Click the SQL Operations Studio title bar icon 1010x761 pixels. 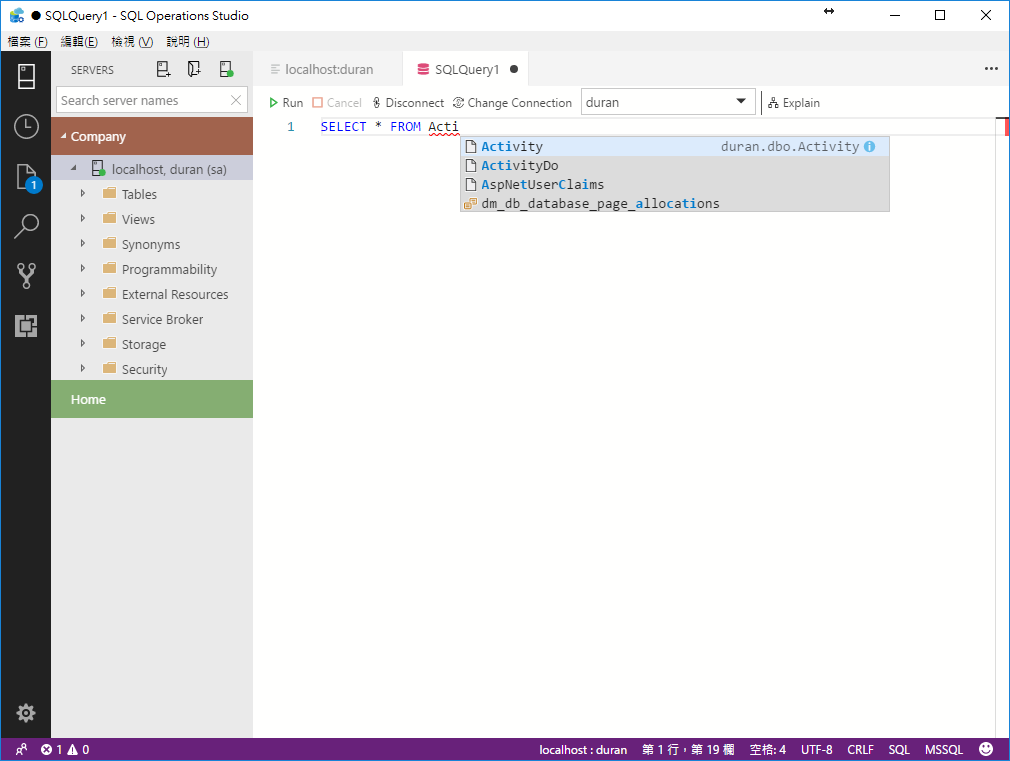point(17,15)
